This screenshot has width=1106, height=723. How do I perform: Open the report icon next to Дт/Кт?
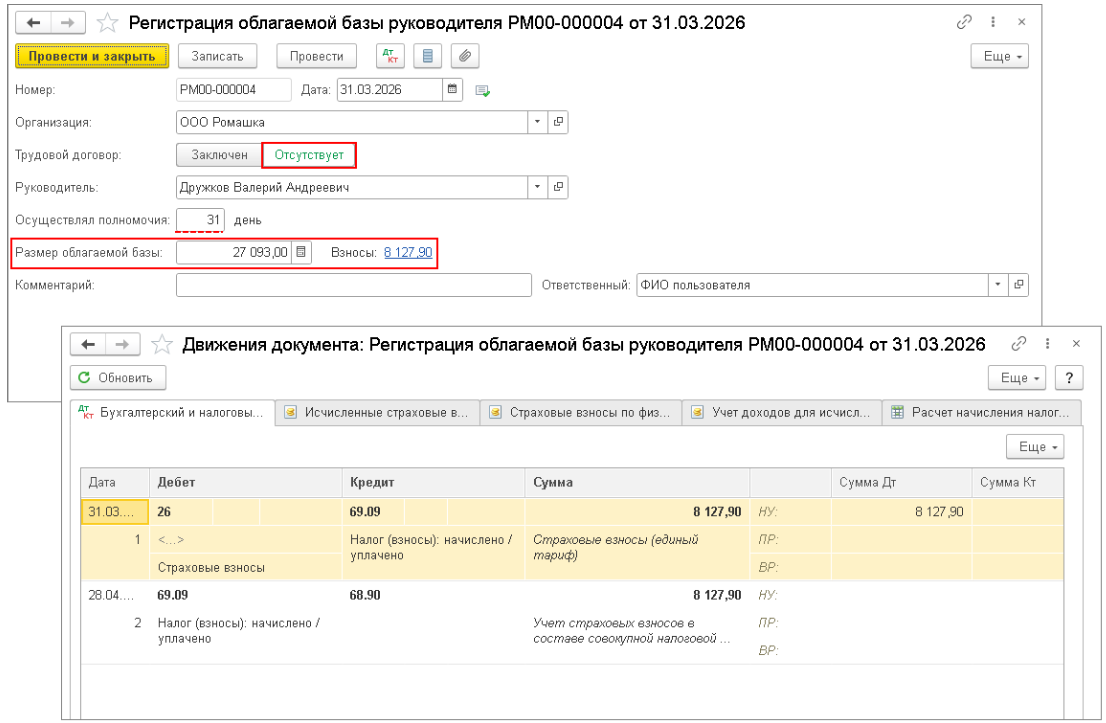427,57
